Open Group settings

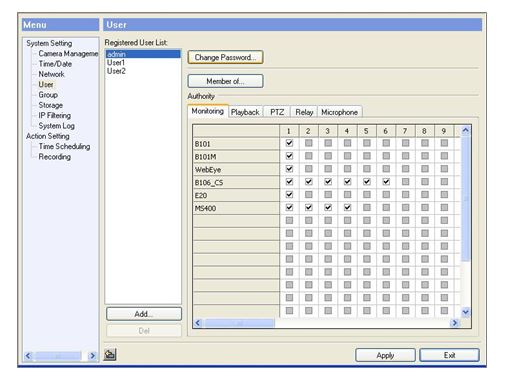tap(48, 95)
